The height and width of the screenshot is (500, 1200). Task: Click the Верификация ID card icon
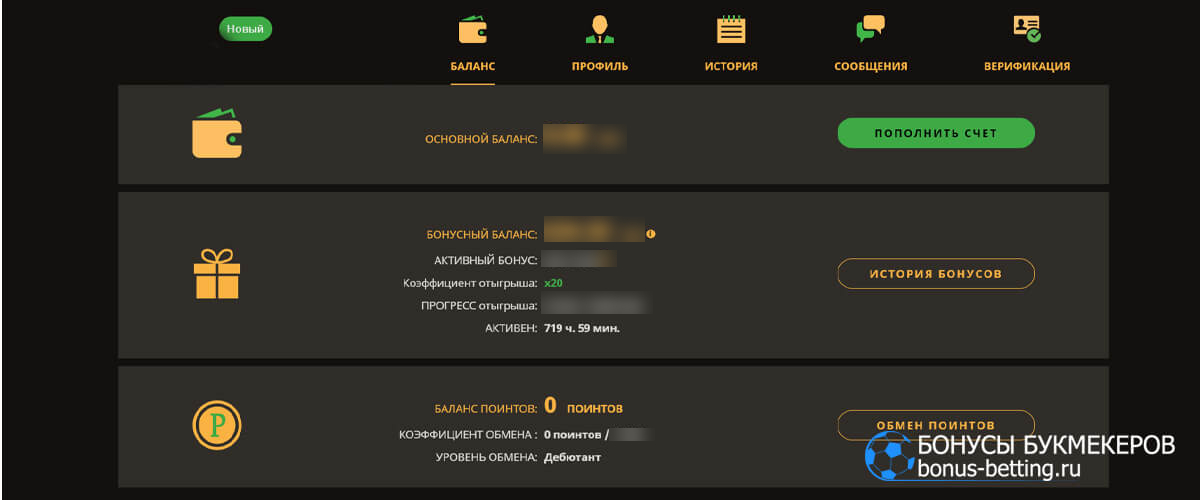tap(1026, 28)
